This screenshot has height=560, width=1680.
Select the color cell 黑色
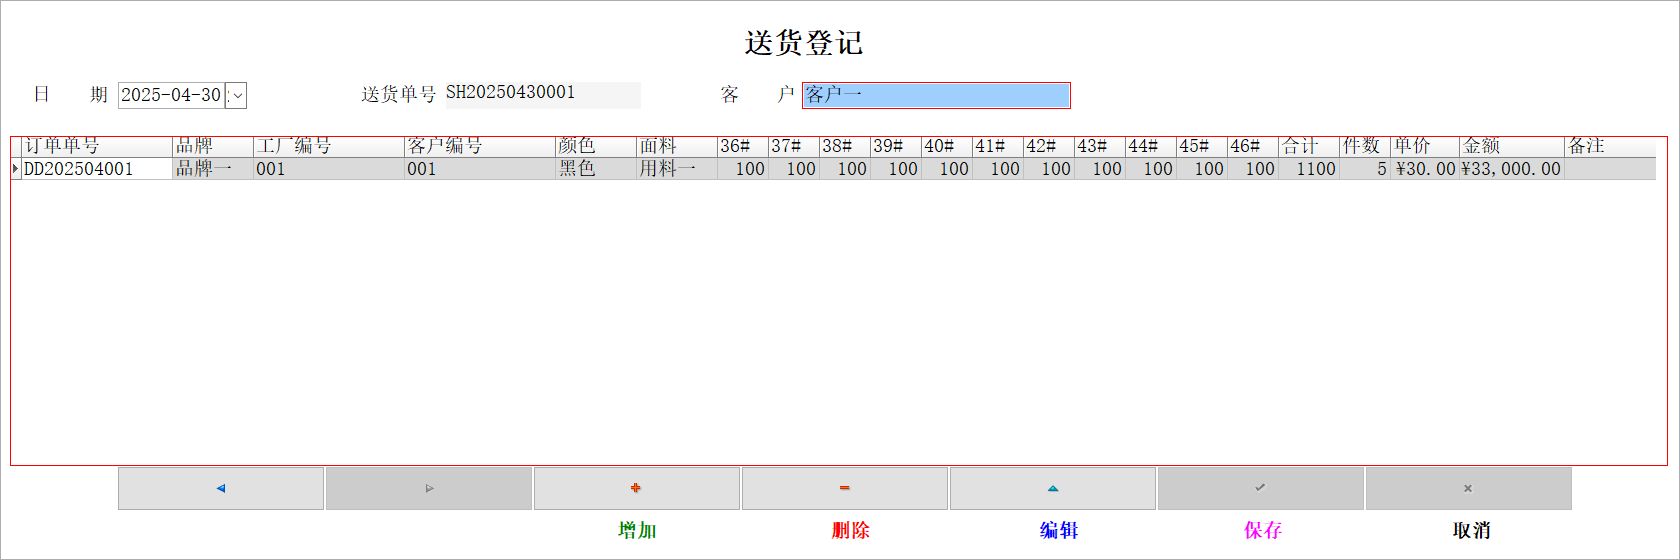point(596,169)
